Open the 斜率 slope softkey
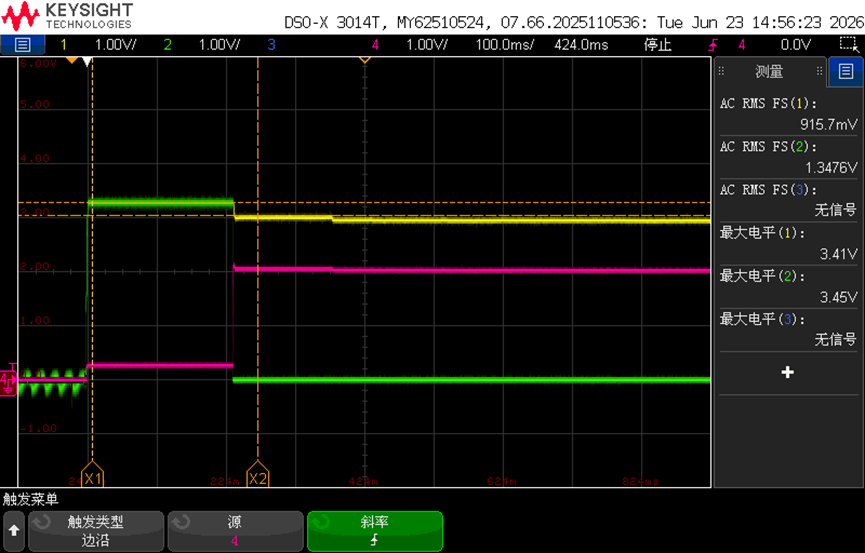The width and height of the screenshot is (865, 553). [375, 531]
